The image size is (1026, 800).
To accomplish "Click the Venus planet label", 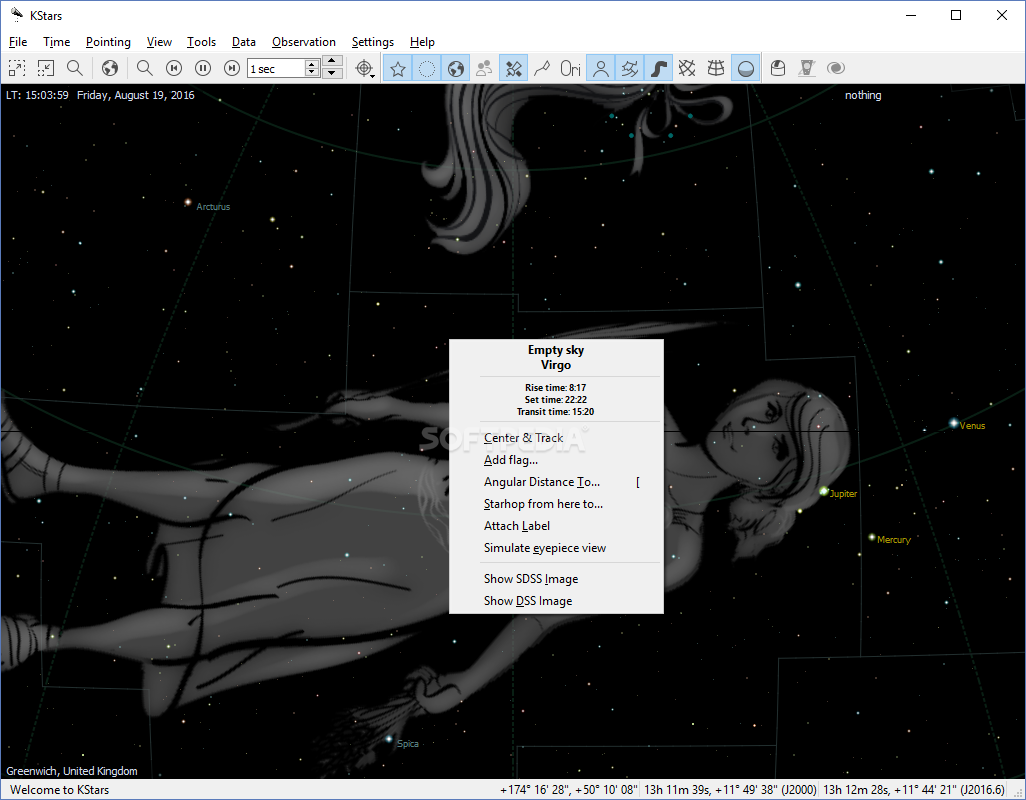I will pos(972,426).
